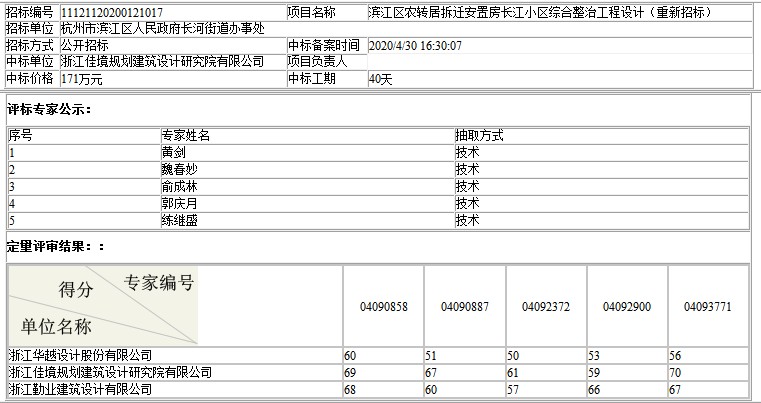Click 浙江佳境's score 69
This screenshot has height=403, width=761.
(350, 373)
